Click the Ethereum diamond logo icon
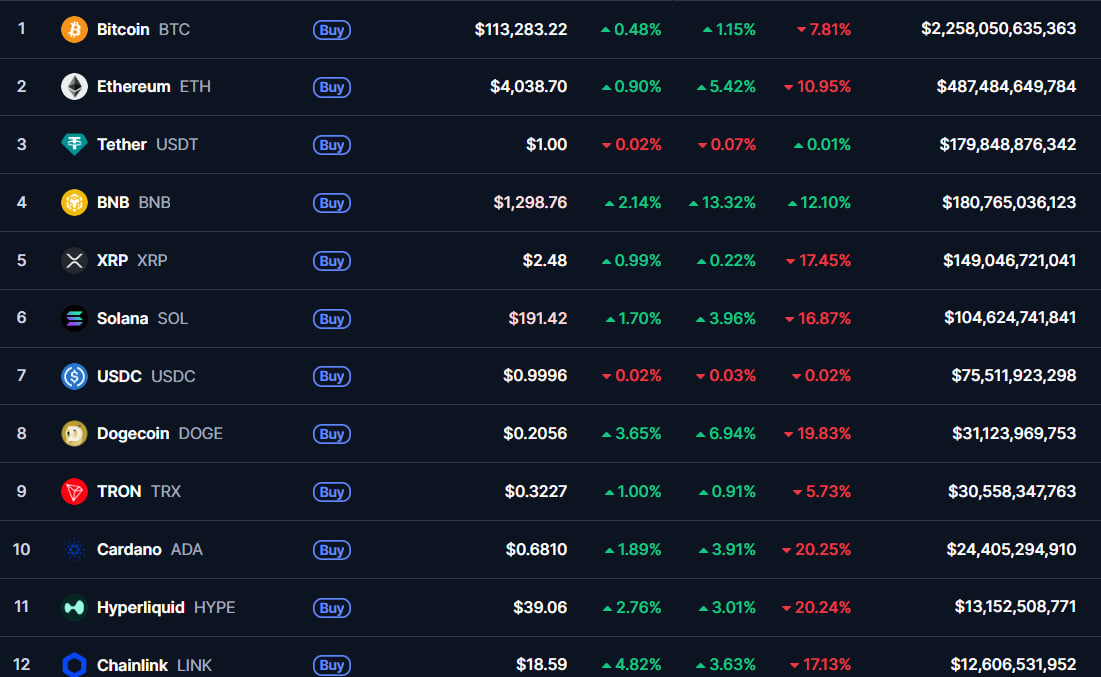The height and width of the screenshot is (677, 1101). coord(74,87)
